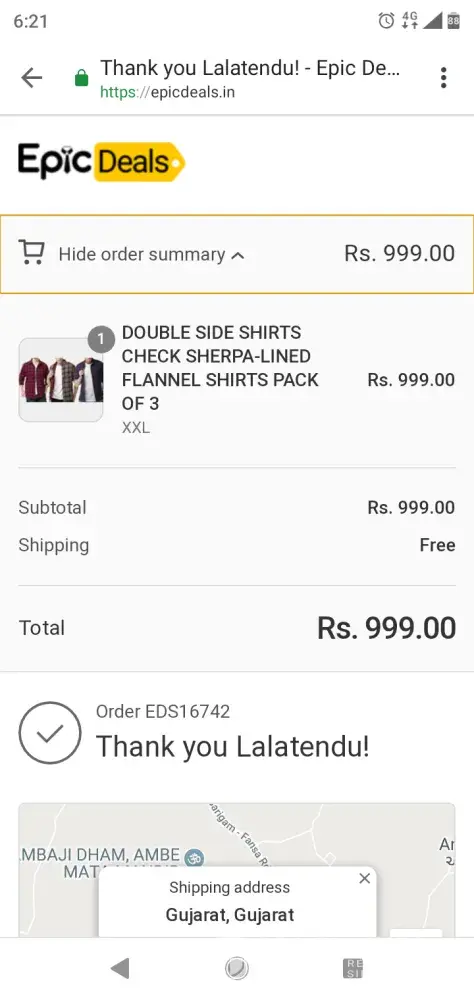Tap the order confirmed checkmark circle

[x=50, y=733]
